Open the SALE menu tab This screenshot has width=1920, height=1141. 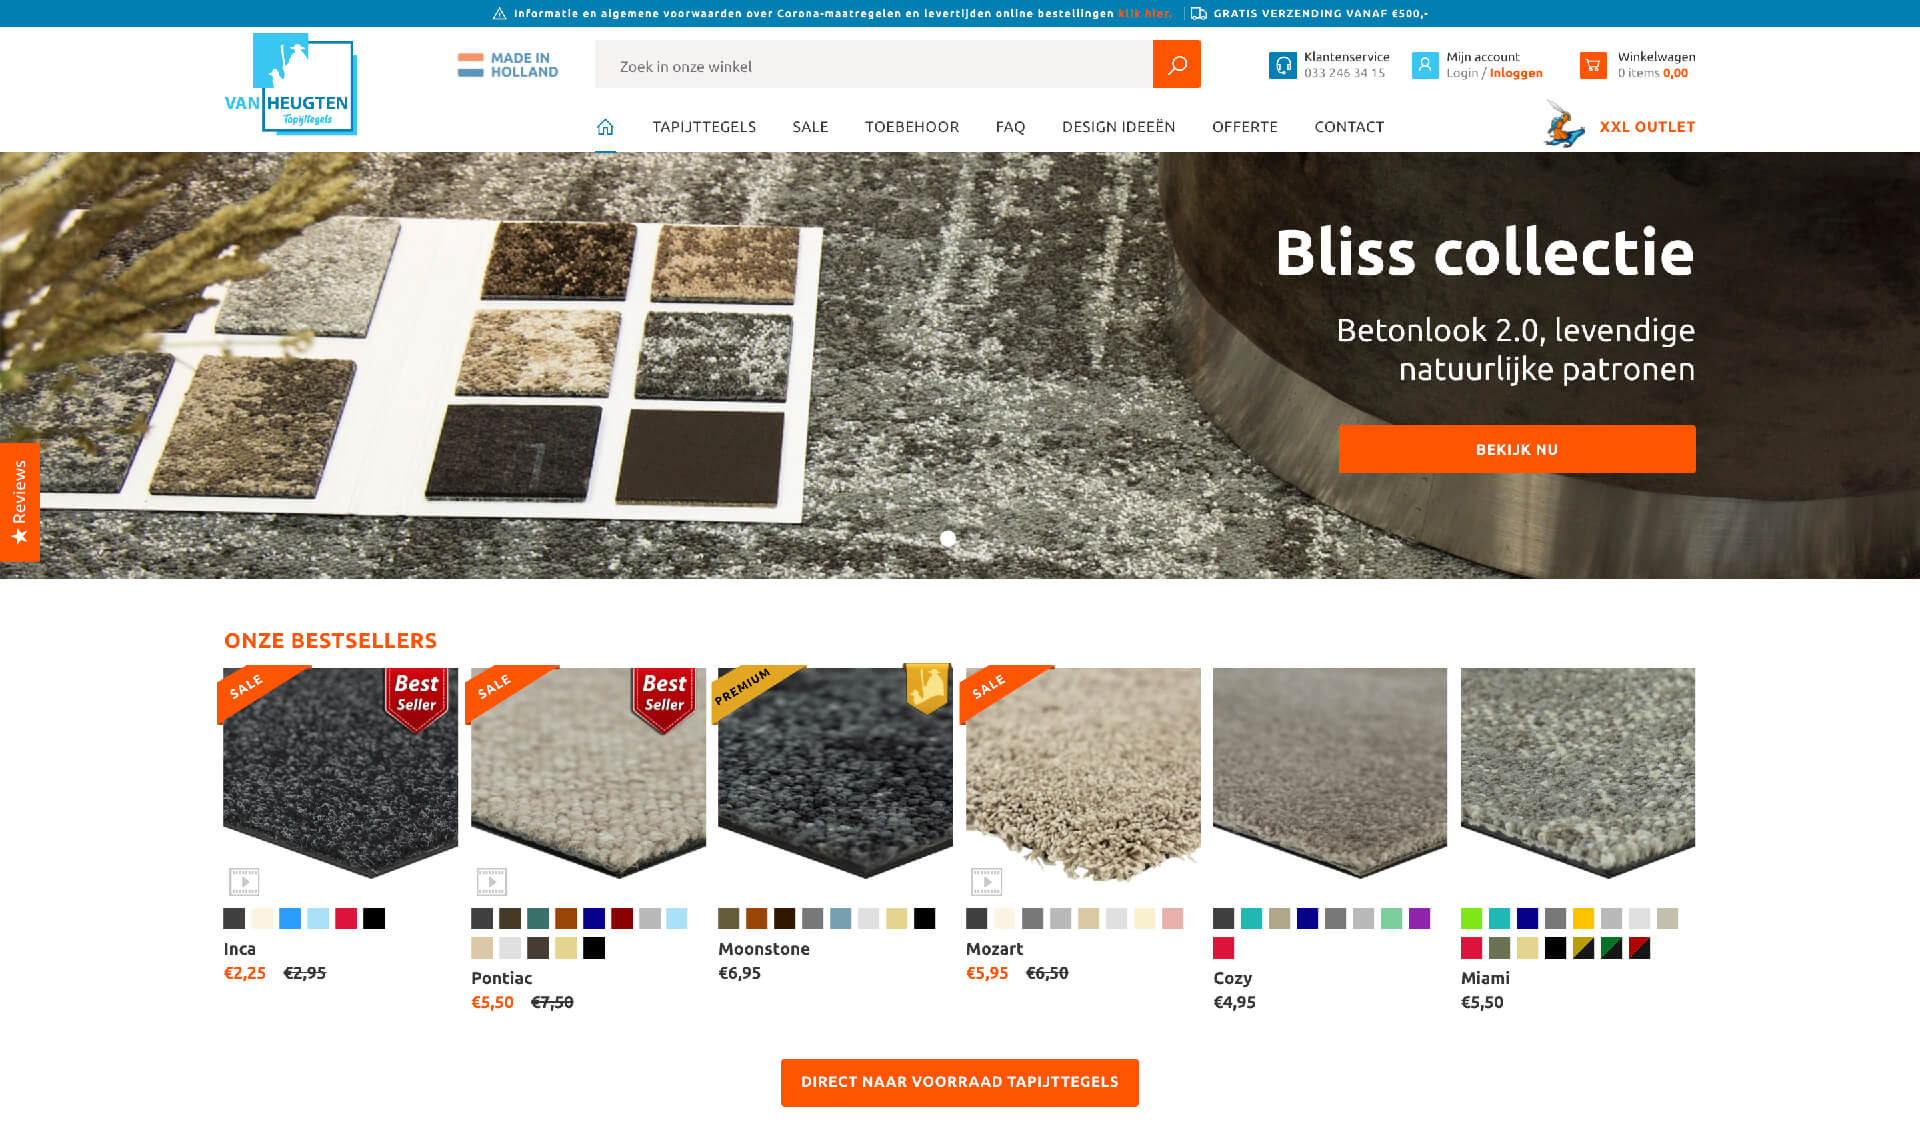[811, 125]
